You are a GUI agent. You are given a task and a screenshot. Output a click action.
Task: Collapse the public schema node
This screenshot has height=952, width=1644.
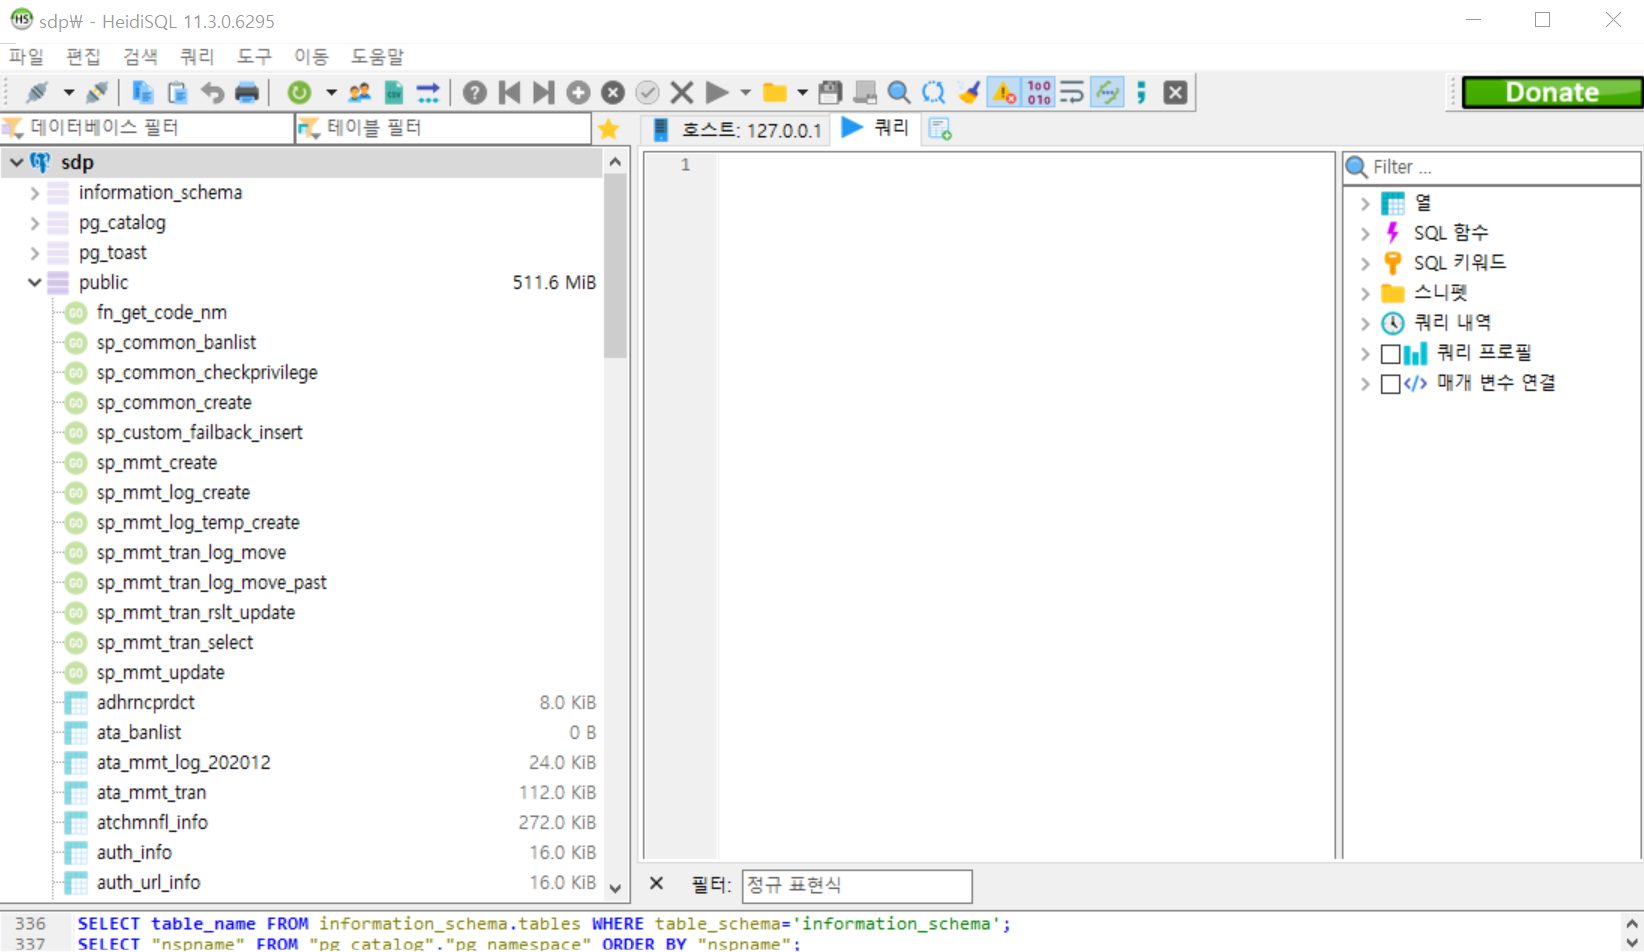(35, 283)
